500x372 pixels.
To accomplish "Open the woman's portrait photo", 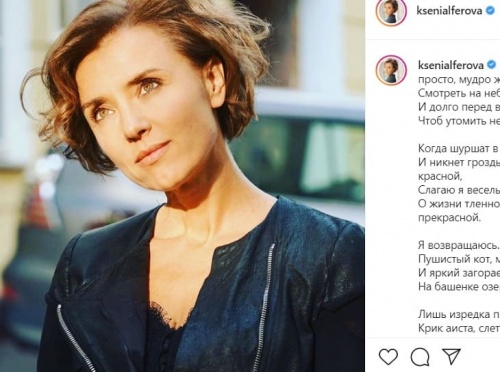I will (x=182, y=186).
